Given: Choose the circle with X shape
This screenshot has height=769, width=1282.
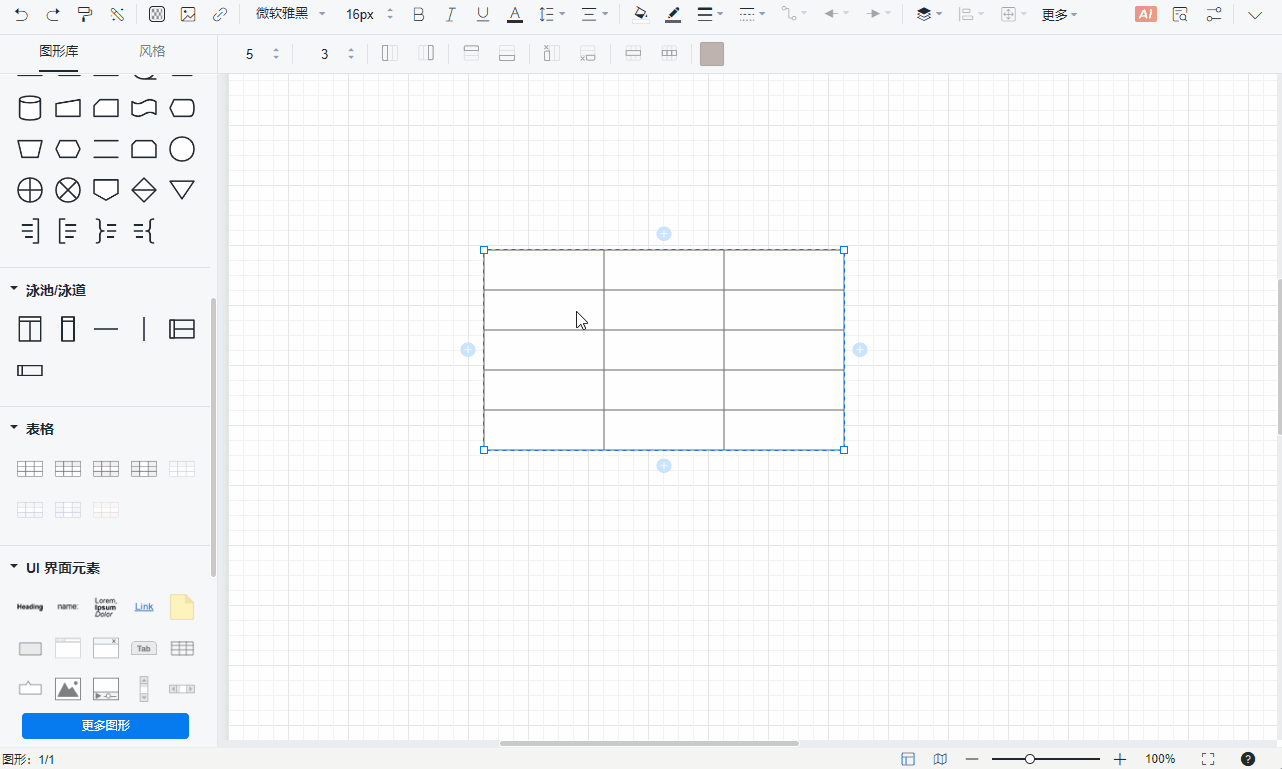Looking at the screenshot, I should click(x=68, y=190).
